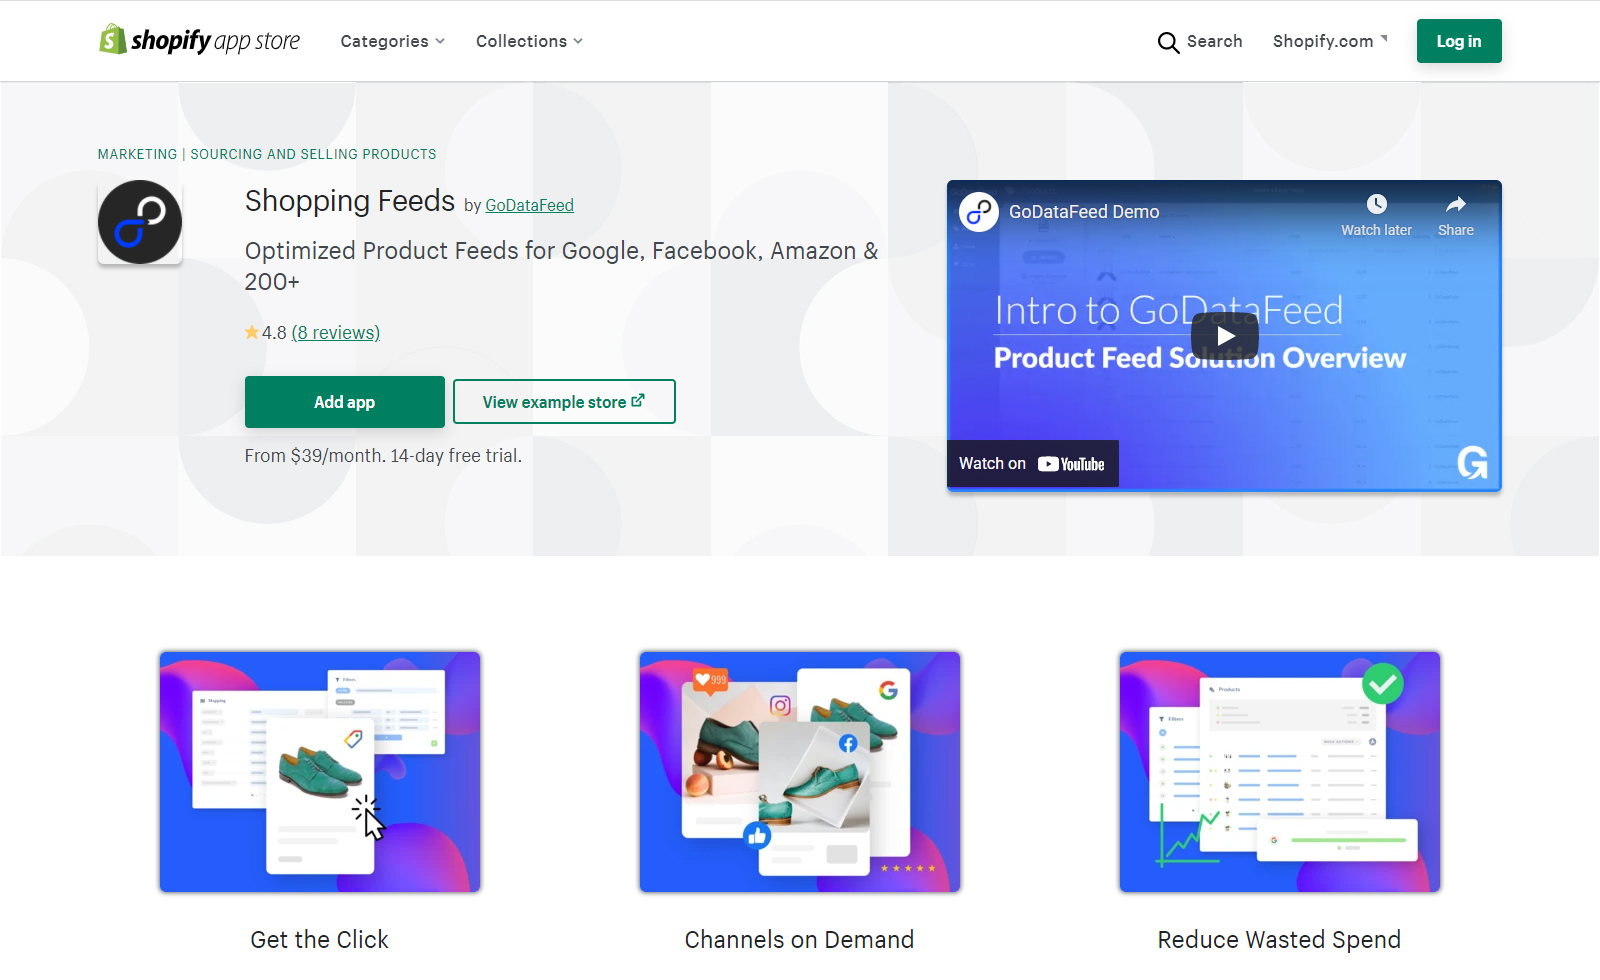This screenshot has height=980, width=1600.
Task: Open the GoDataFeed developer link
Action: point(529,205)
